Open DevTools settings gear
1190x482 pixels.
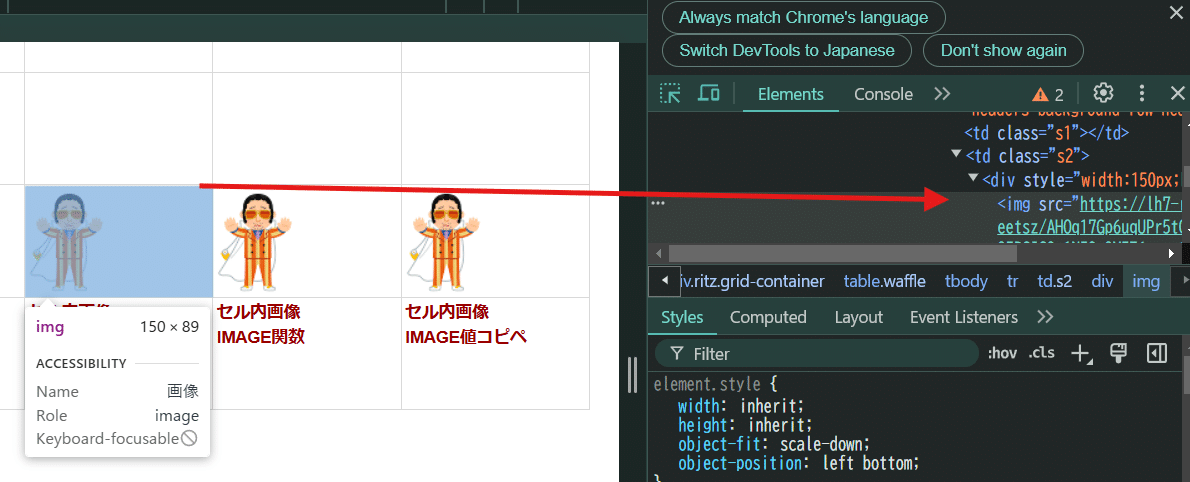click(1103, 93)
